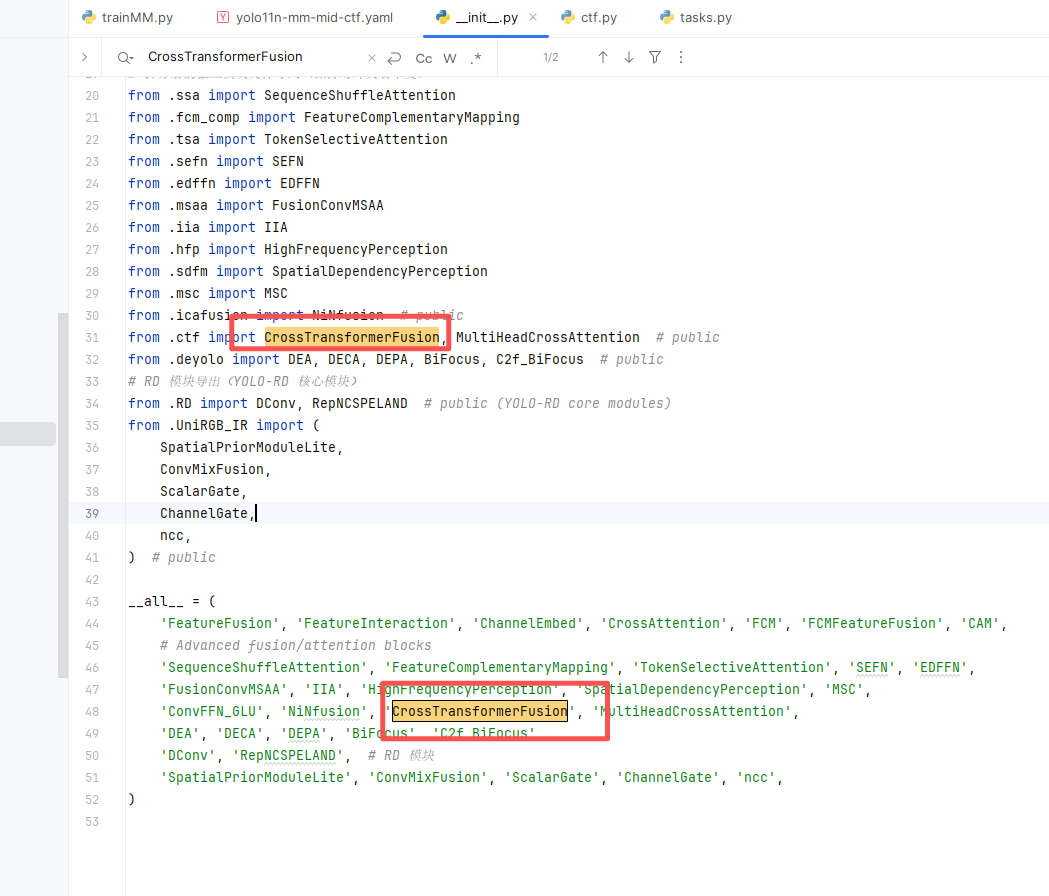
Task: Click 'FeatureFusion' string on line 44
Action: pos(220,624)
